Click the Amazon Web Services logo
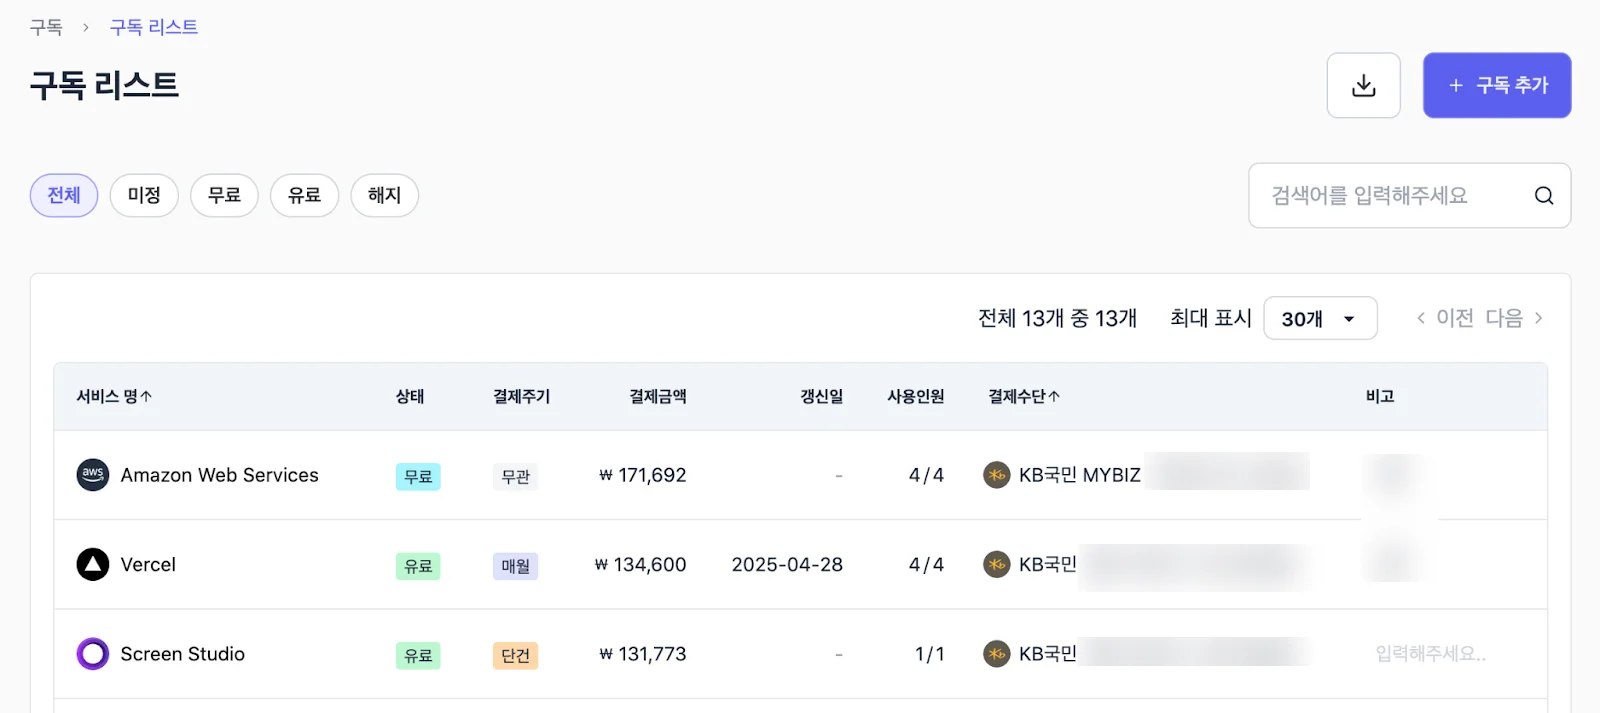 pyautogui.click(x=92, y=475)
